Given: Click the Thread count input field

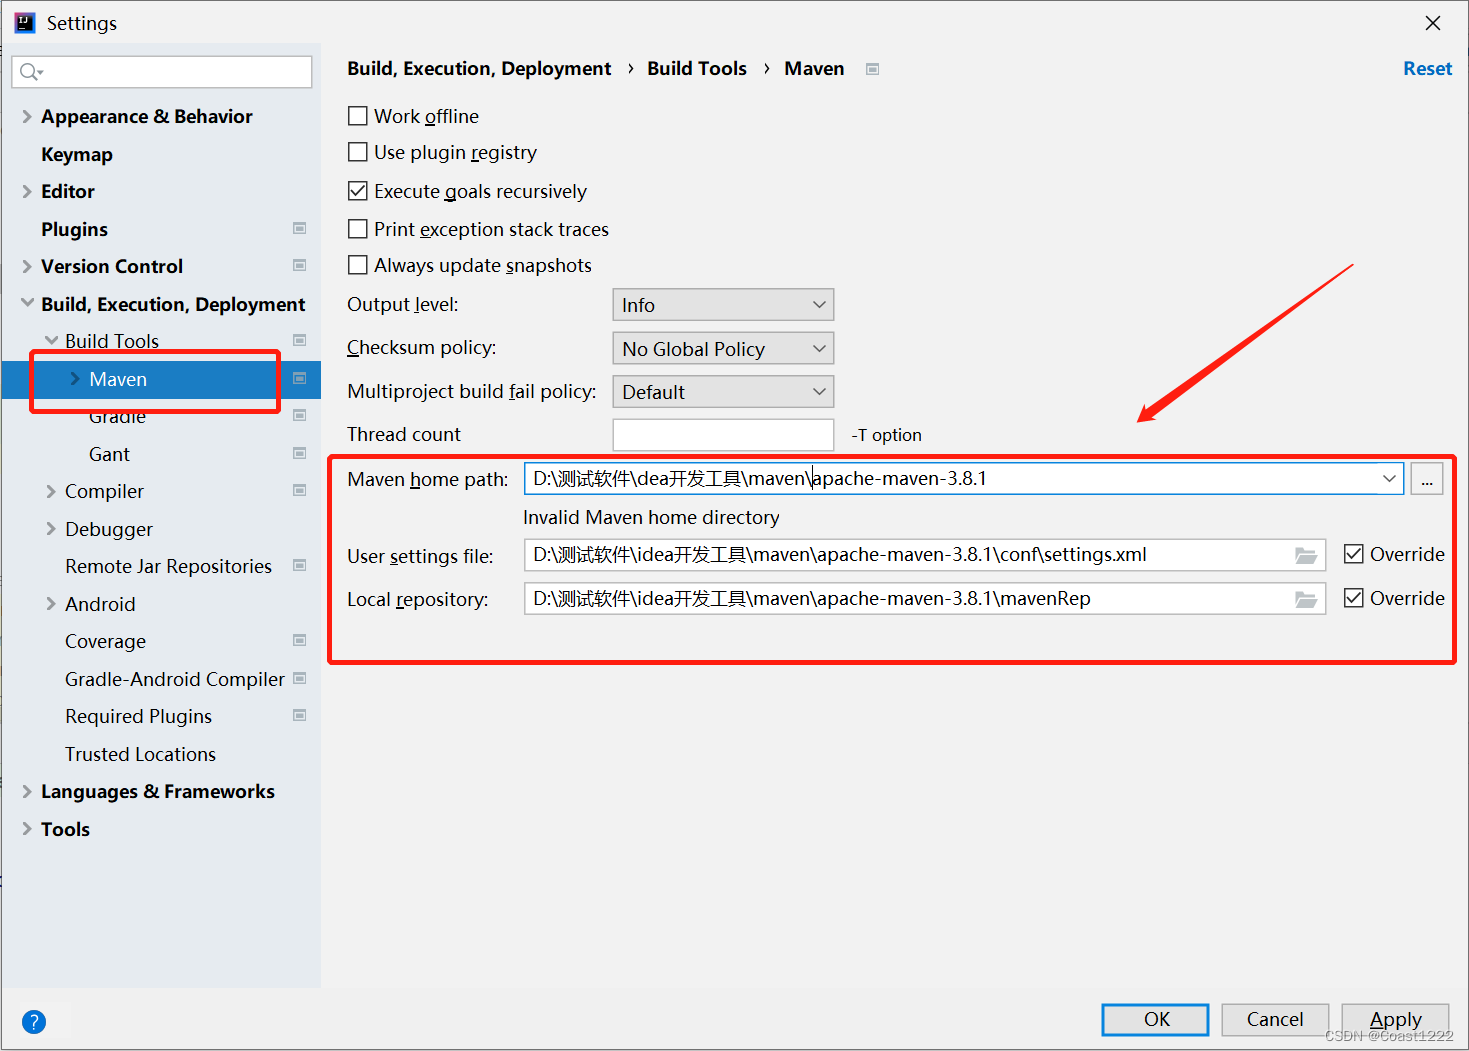Looking at the screenshot, I should (x=723, y=435).
